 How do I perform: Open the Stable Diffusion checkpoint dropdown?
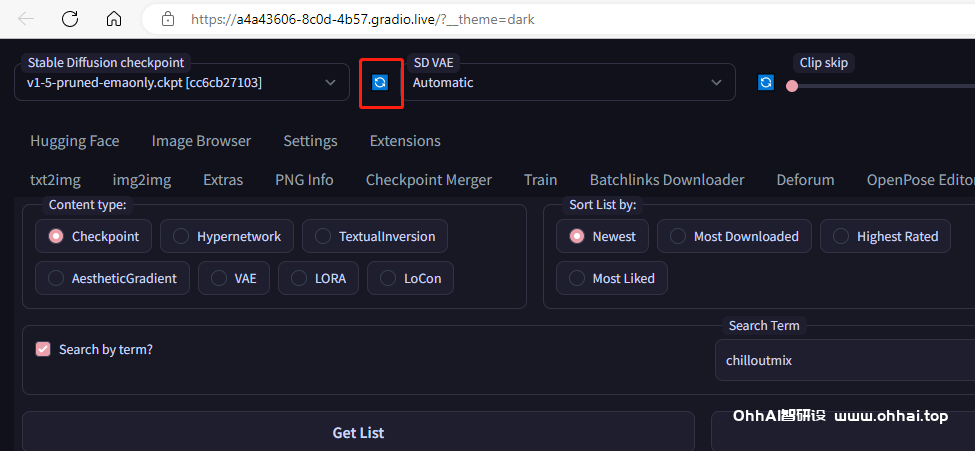182,82
